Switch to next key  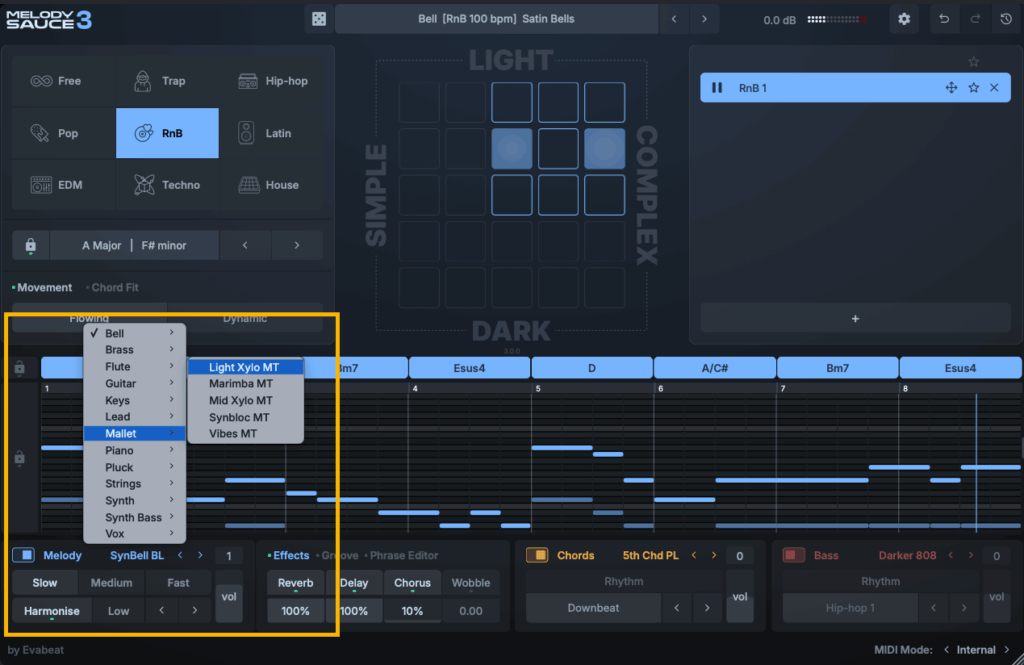296,246
